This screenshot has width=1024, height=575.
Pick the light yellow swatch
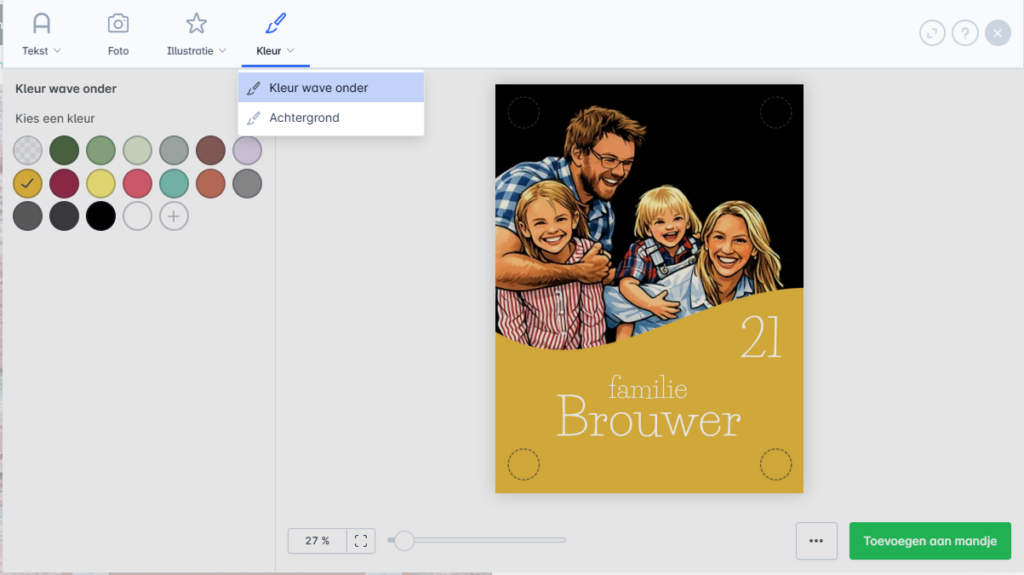click(101, 184)
